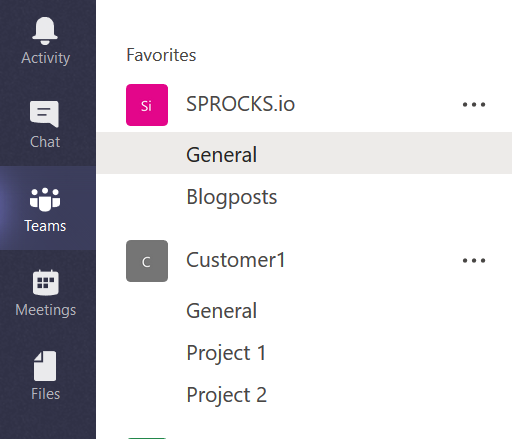Screen dimensions: 512x439
Task: Open more options for Customer1 team
Action: click(x=474, y=261)
